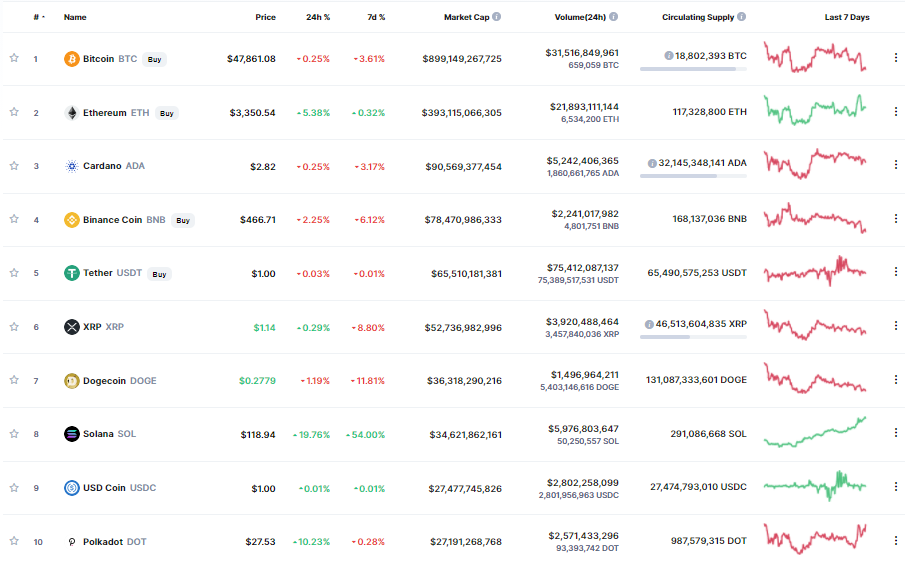Open more options menu for Solana row
Screen dimensions: 905x566
coord(896,433)
